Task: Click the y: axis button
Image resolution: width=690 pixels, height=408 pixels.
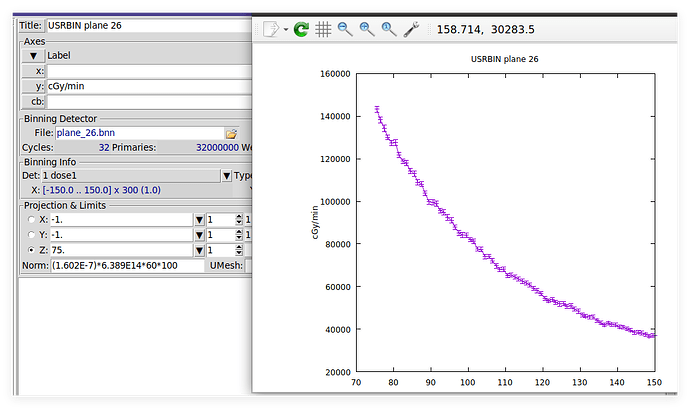Action: click(x=33, y=86)
